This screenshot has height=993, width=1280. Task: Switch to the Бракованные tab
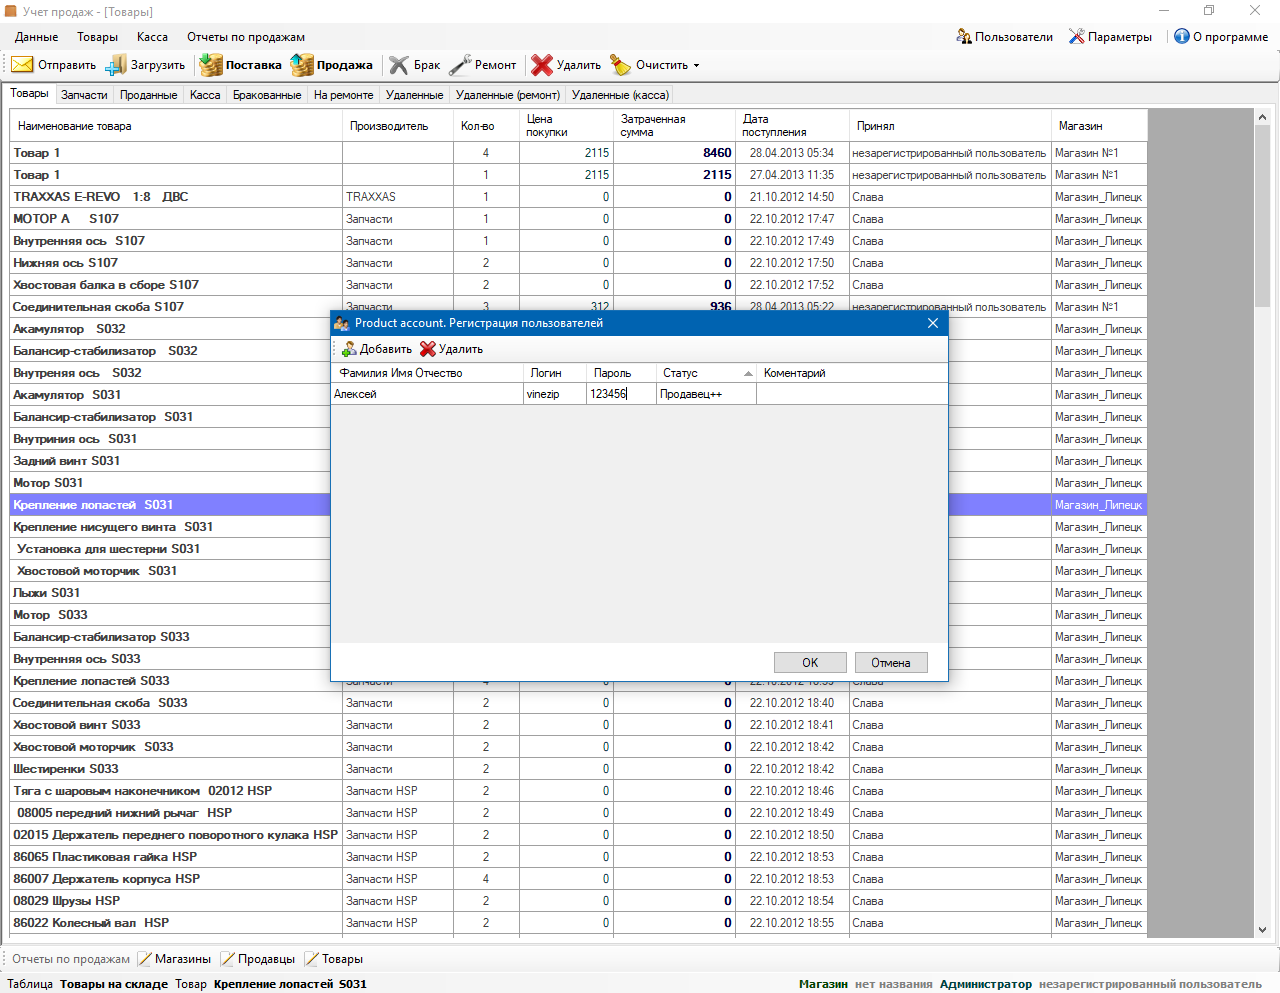click(x=267, y=95)
